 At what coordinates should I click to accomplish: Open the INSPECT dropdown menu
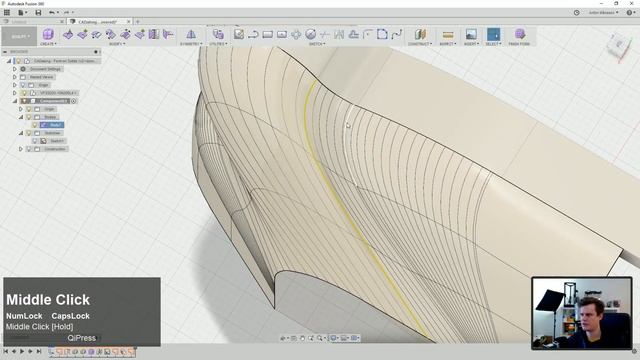(448, 44)
